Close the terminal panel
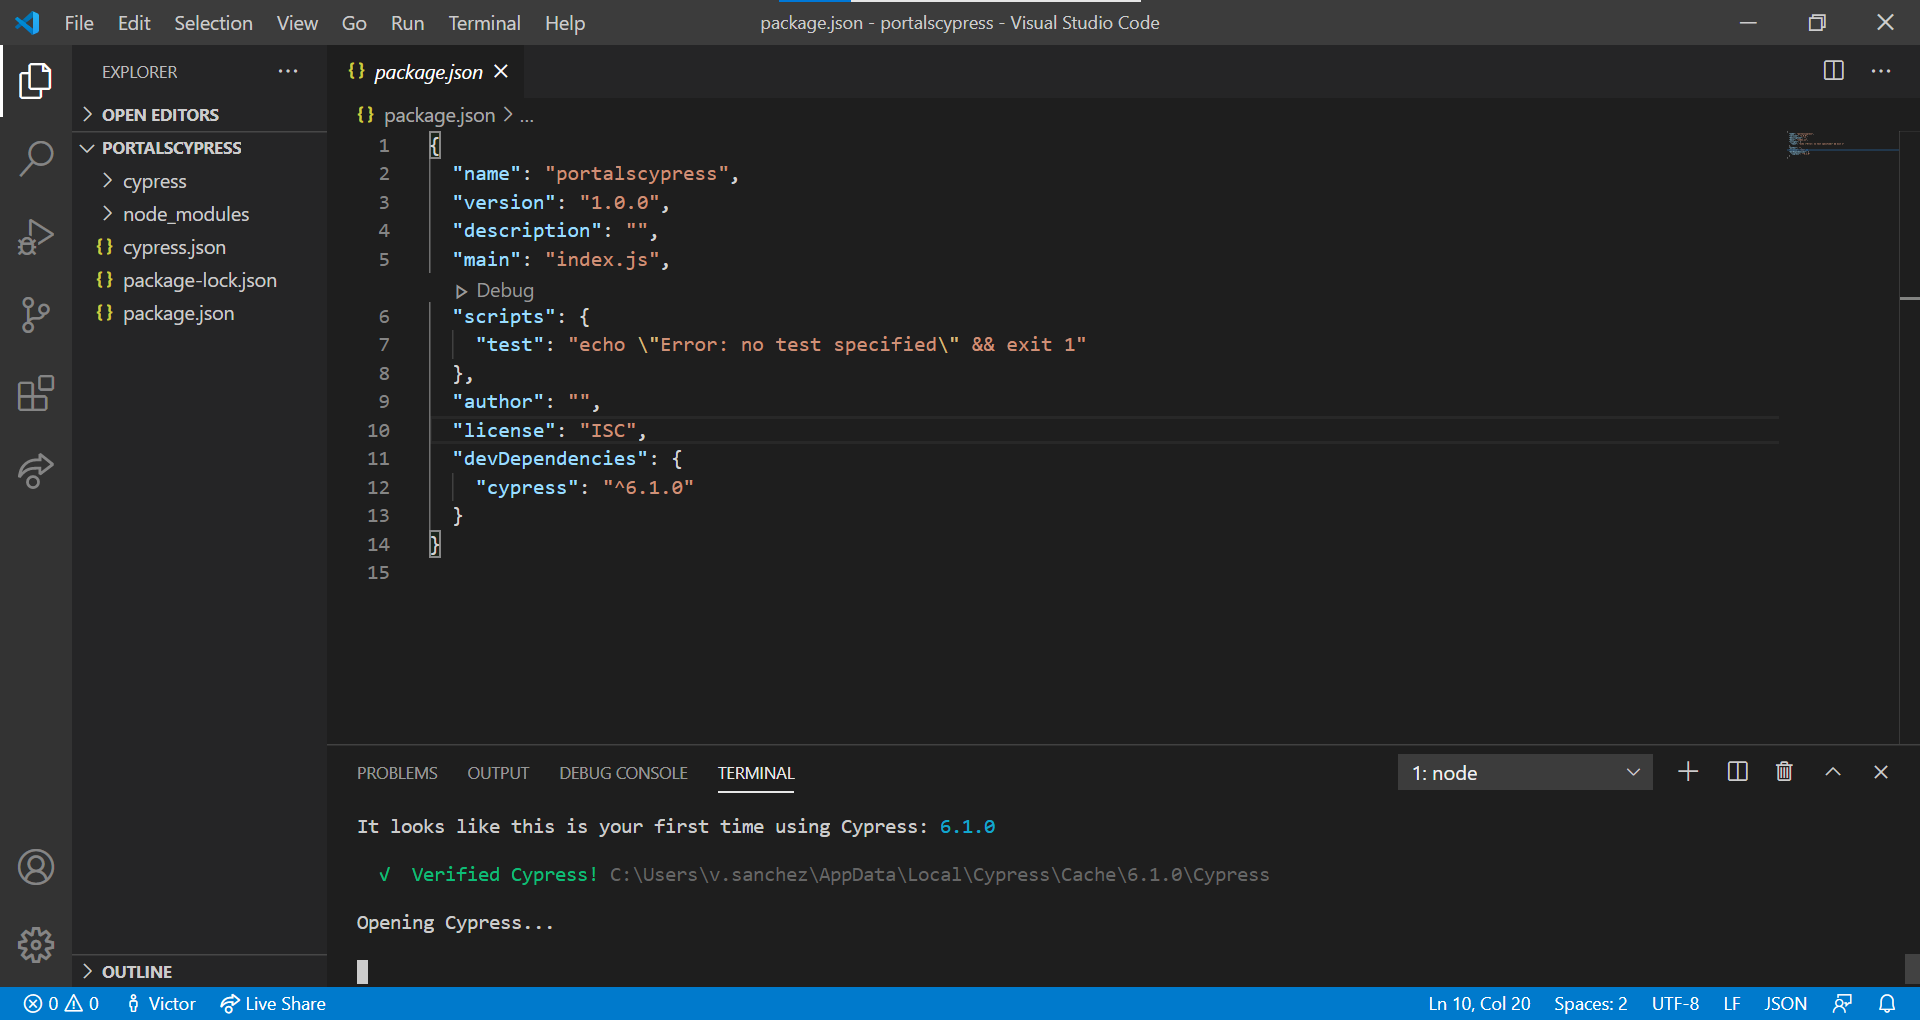 click(x=1881, y=772)
